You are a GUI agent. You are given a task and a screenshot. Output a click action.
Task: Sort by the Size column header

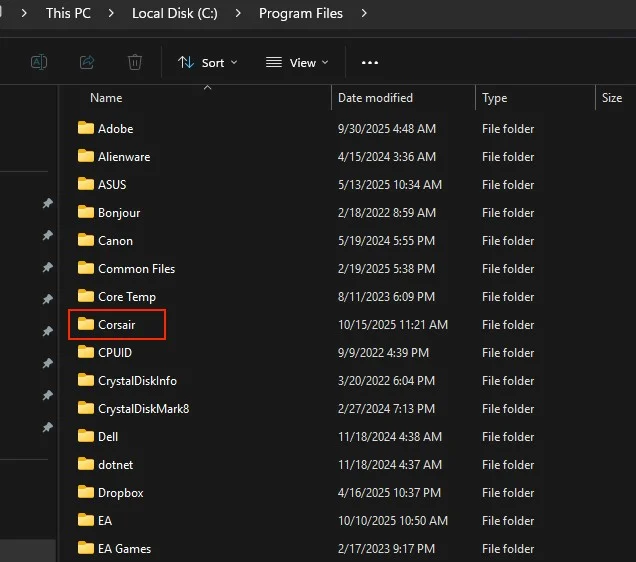click(612, 98)
